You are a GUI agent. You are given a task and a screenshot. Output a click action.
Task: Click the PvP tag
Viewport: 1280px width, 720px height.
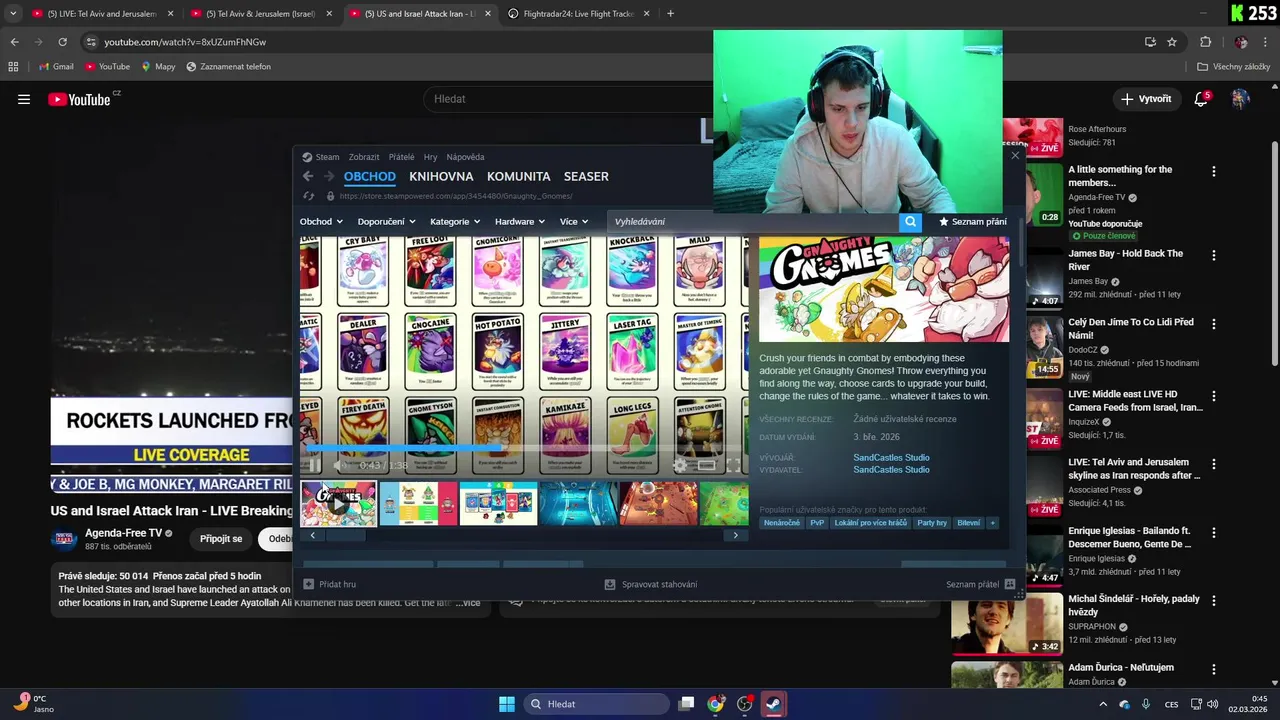(x=817, y=523)
